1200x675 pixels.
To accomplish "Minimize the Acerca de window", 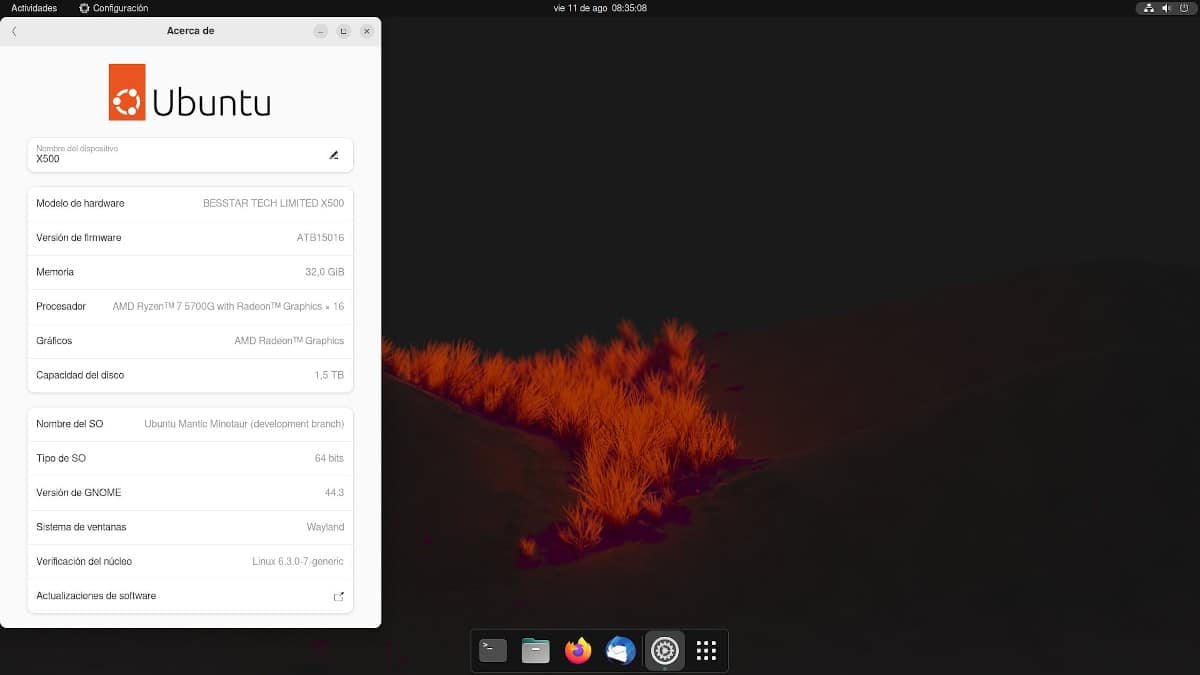I will [x=320, y=31].
